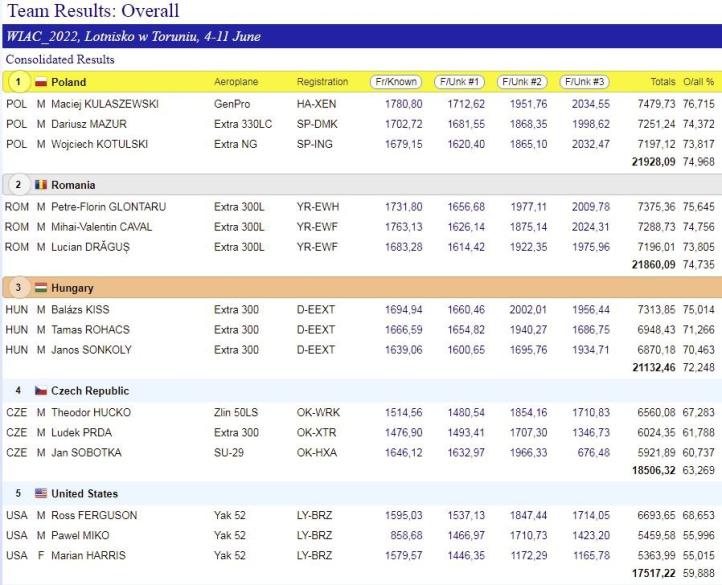Click pilot Ross FERGUSON
Screen dimensions: 722x585
(x=94, y=515)
